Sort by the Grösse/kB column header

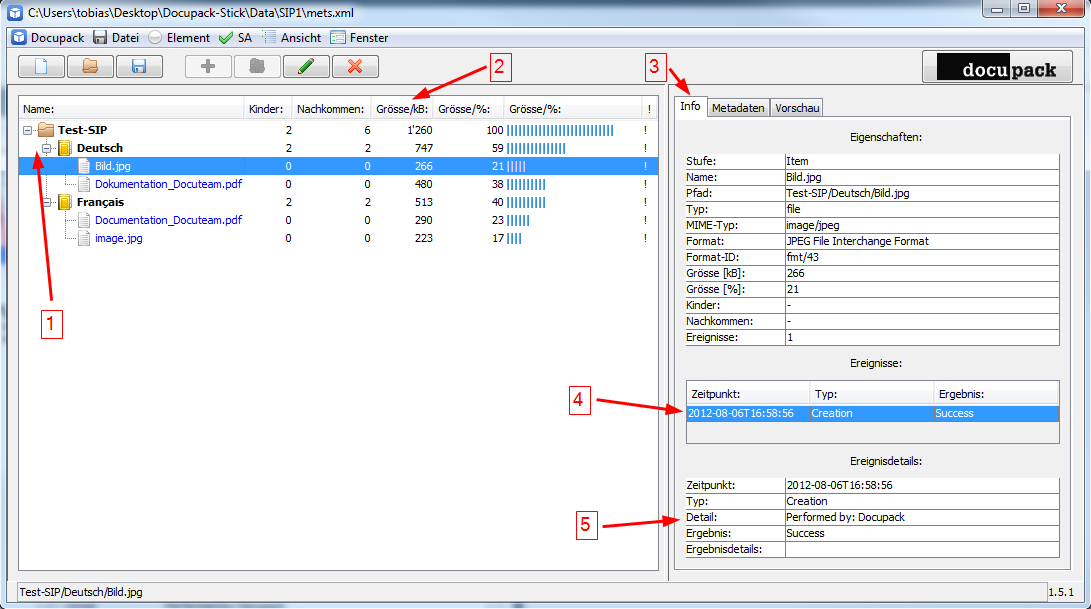tap(401, 109)
